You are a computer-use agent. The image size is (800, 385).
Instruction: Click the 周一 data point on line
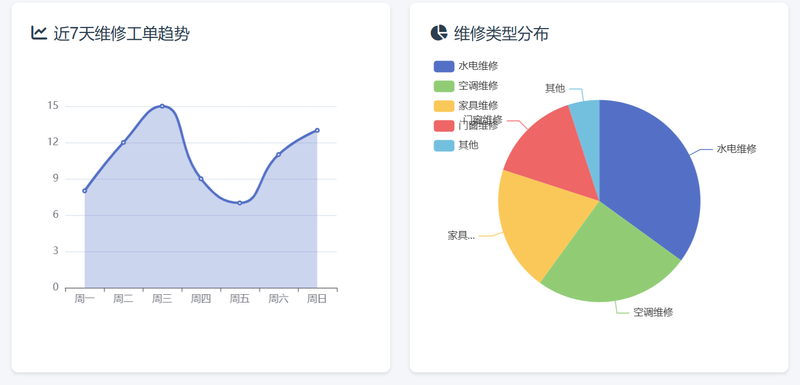coord(85,191)
